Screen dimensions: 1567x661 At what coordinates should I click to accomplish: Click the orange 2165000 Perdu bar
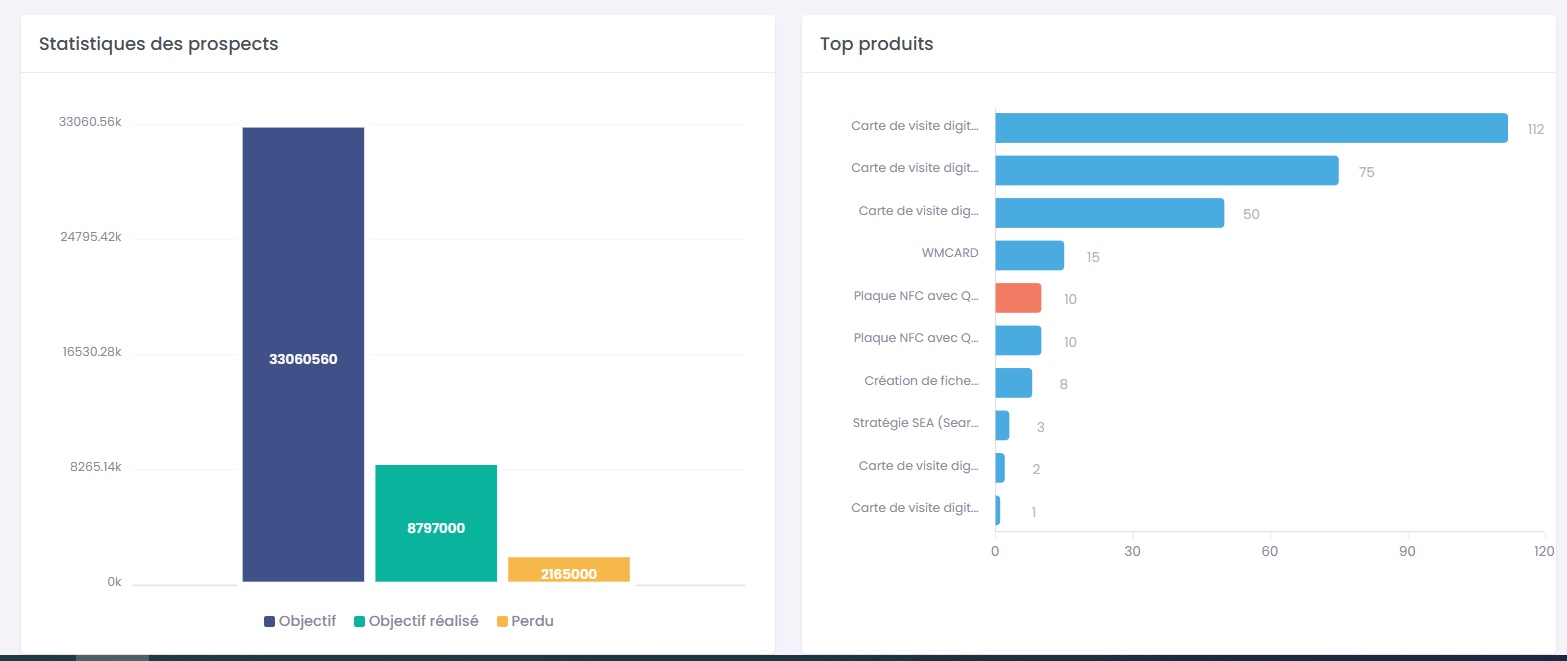569,570
